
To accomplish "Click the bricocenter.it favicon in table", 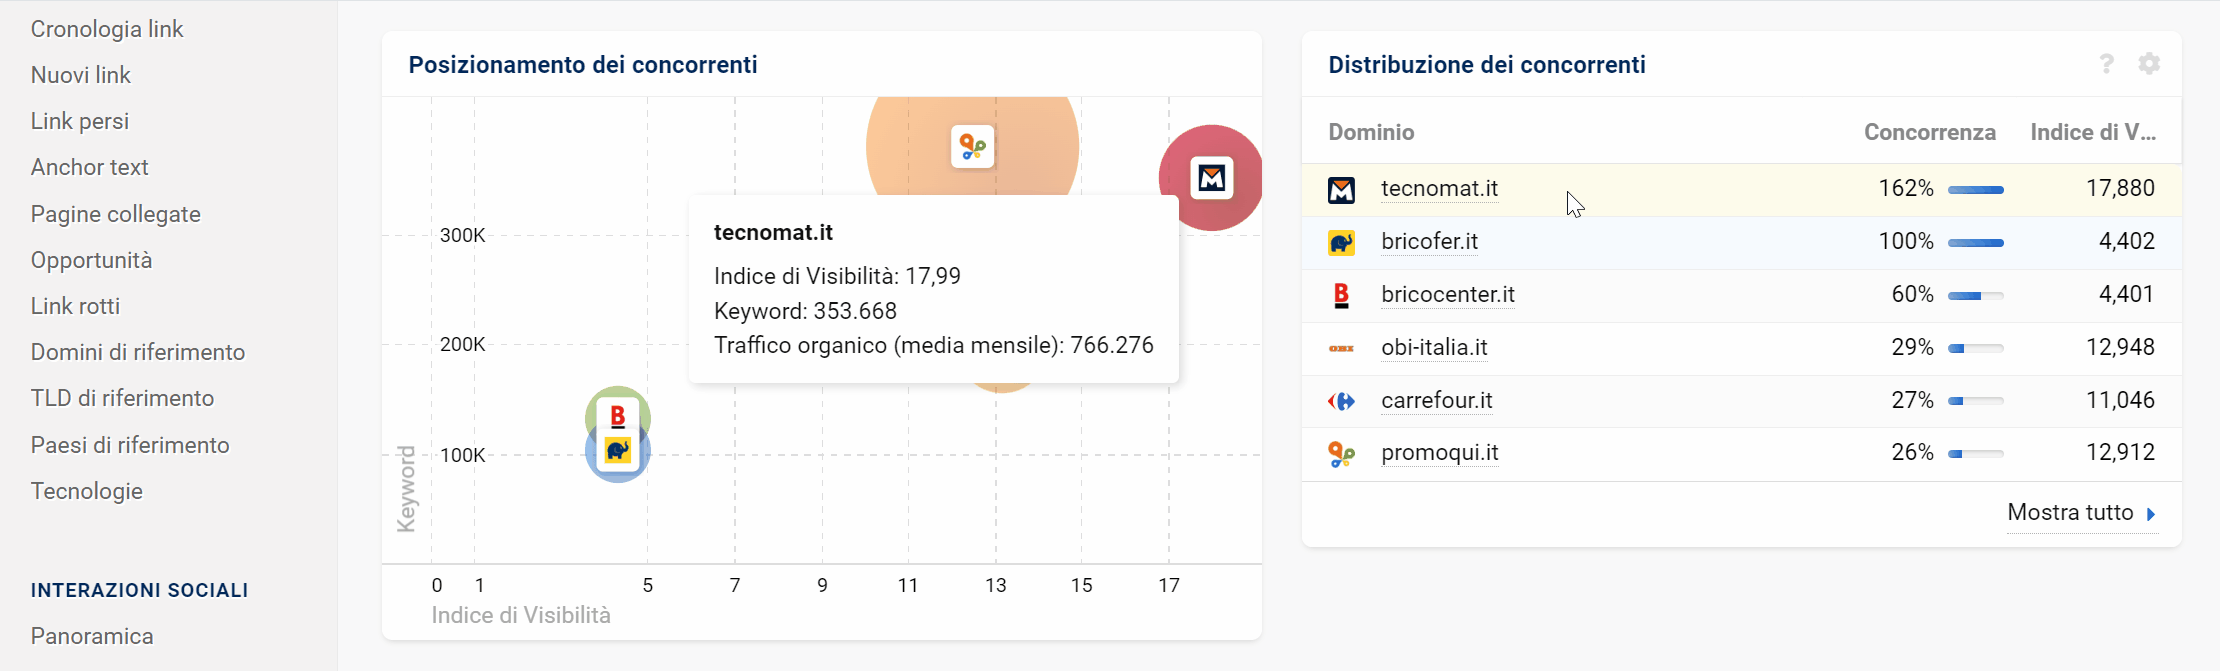I will coord(1341,295).
